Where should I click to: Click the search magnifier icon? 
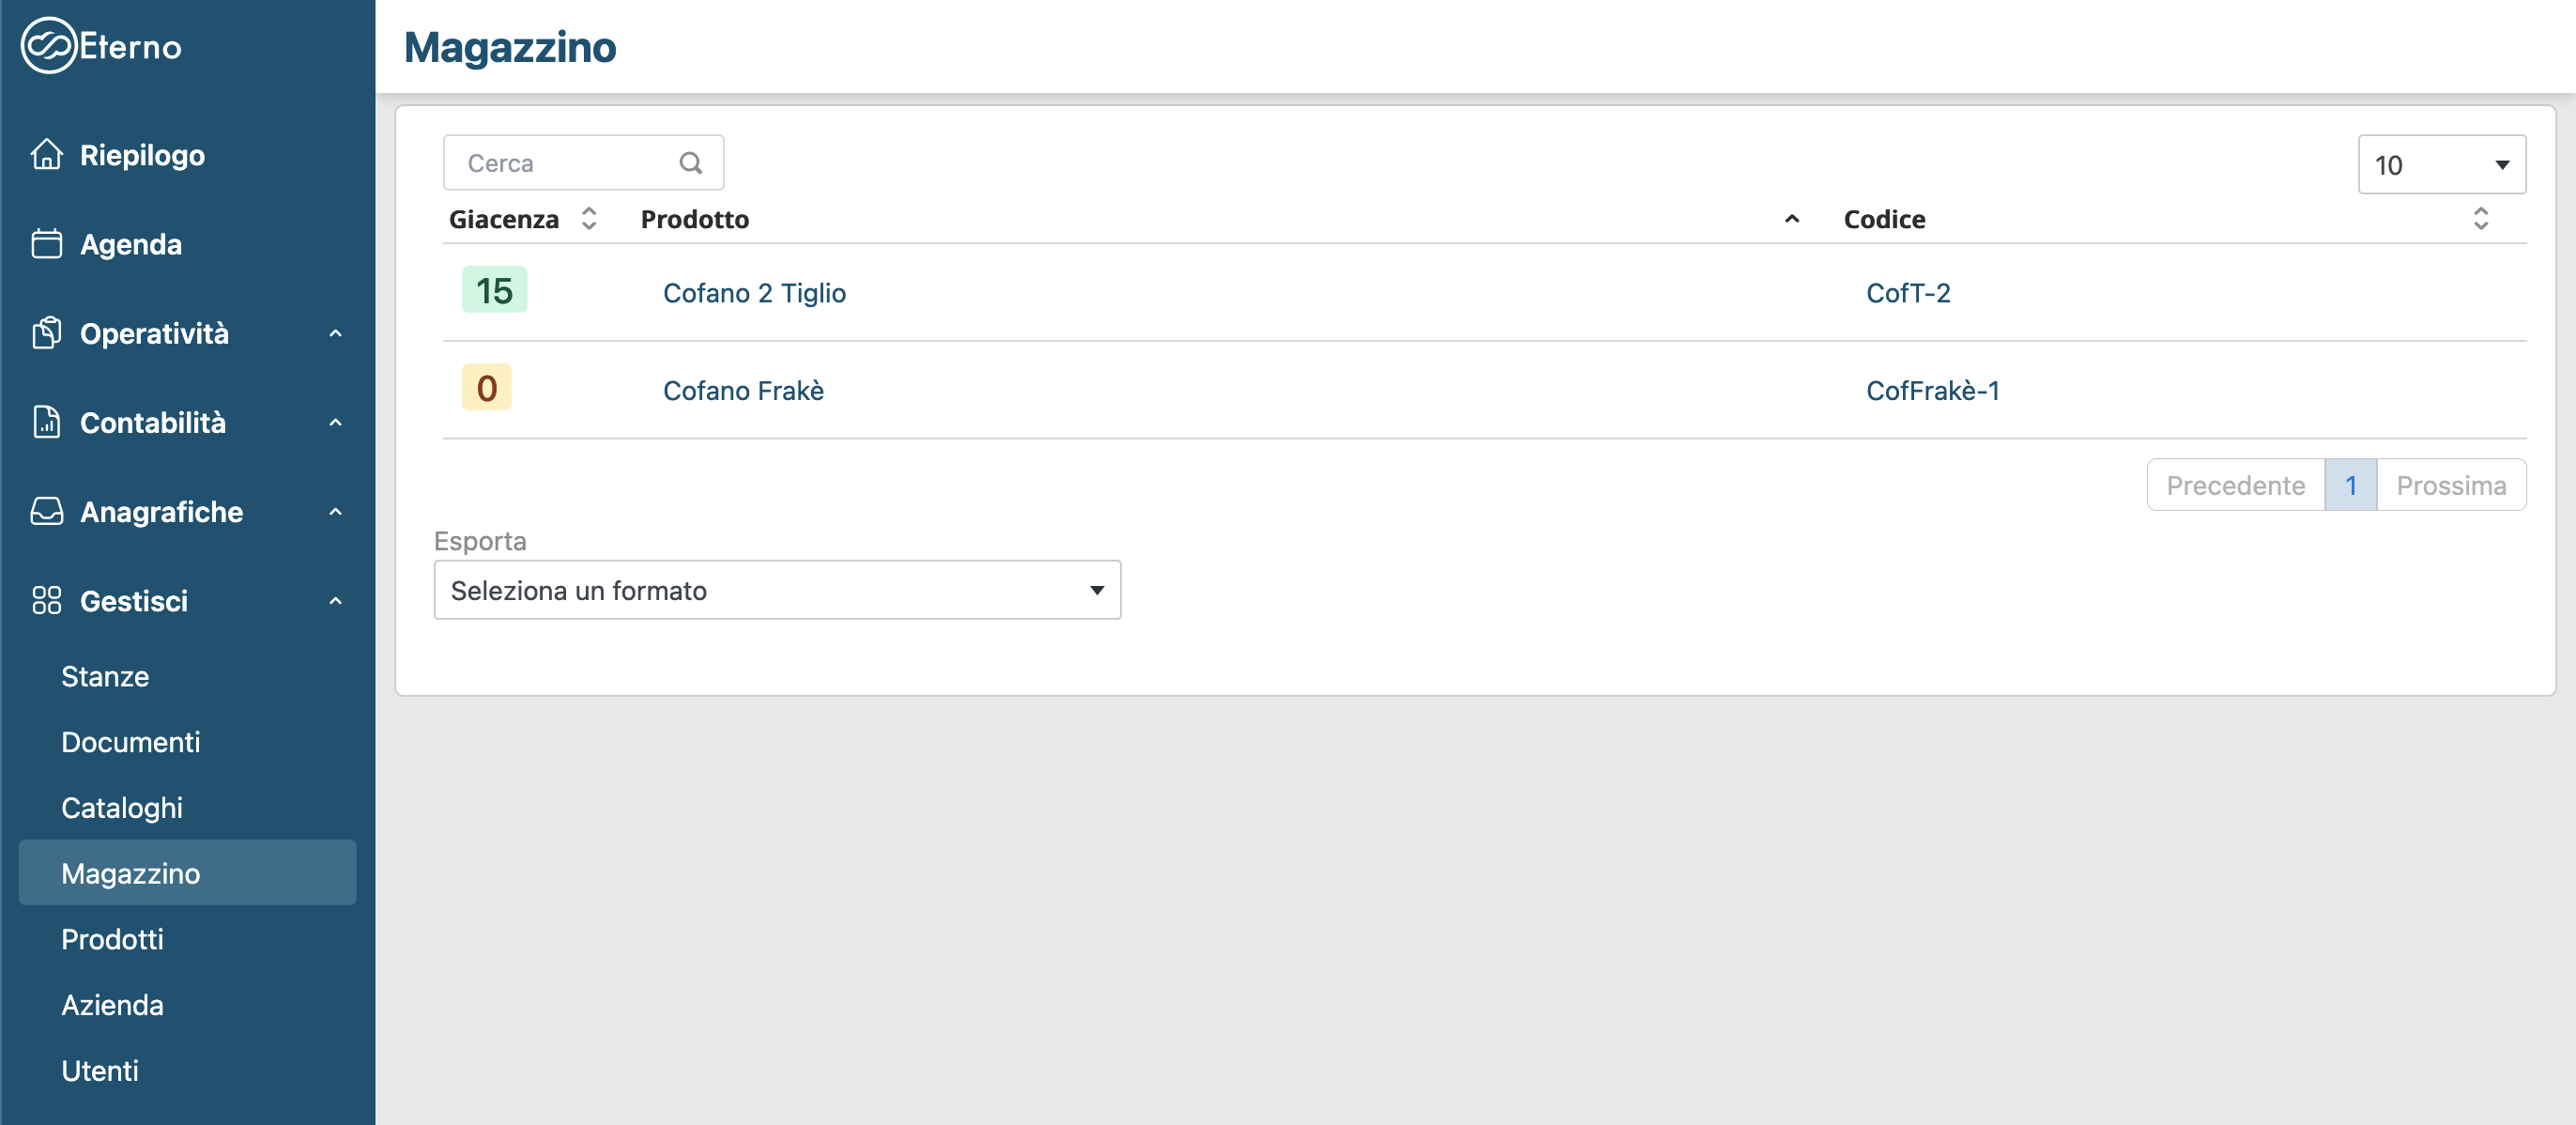[x=690, y=163]
